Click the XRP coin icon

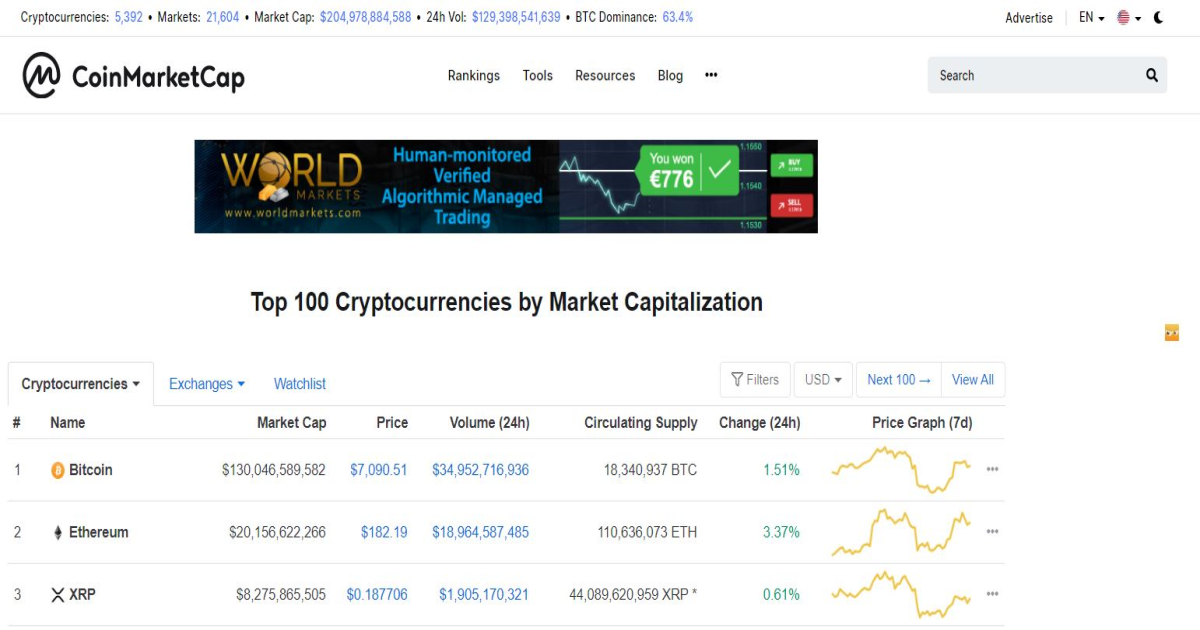click(x=58, y=595)
